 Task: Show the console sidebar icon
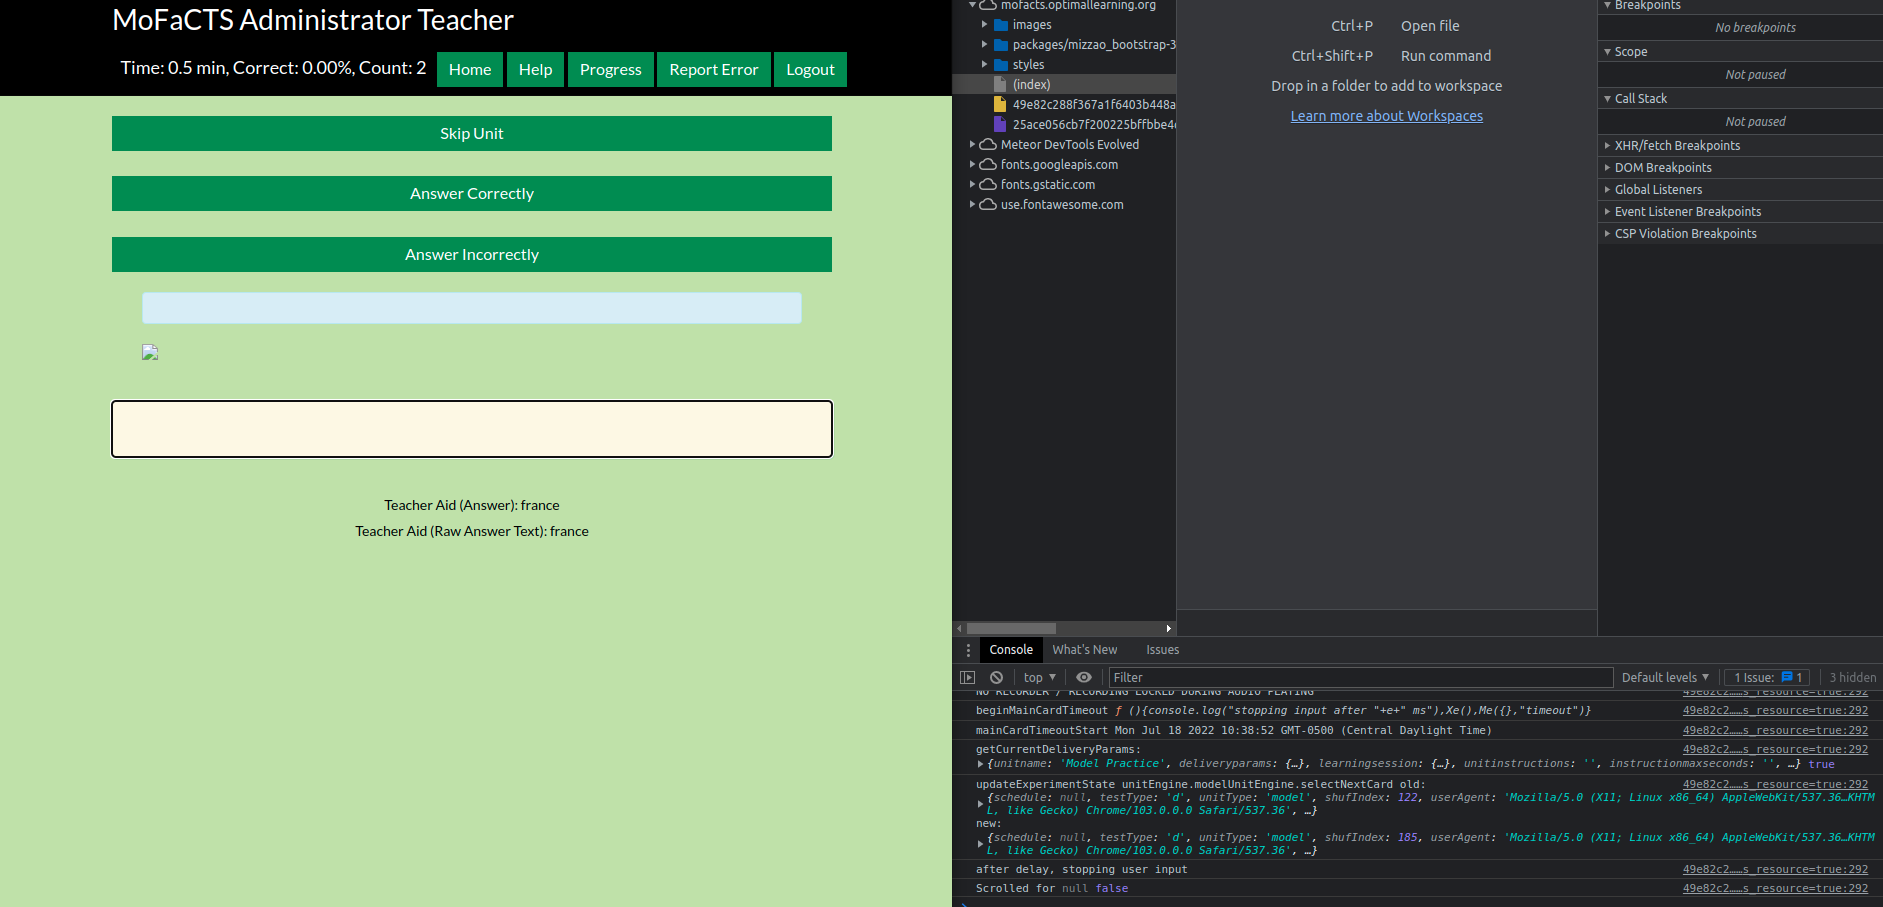click(967, 677)
